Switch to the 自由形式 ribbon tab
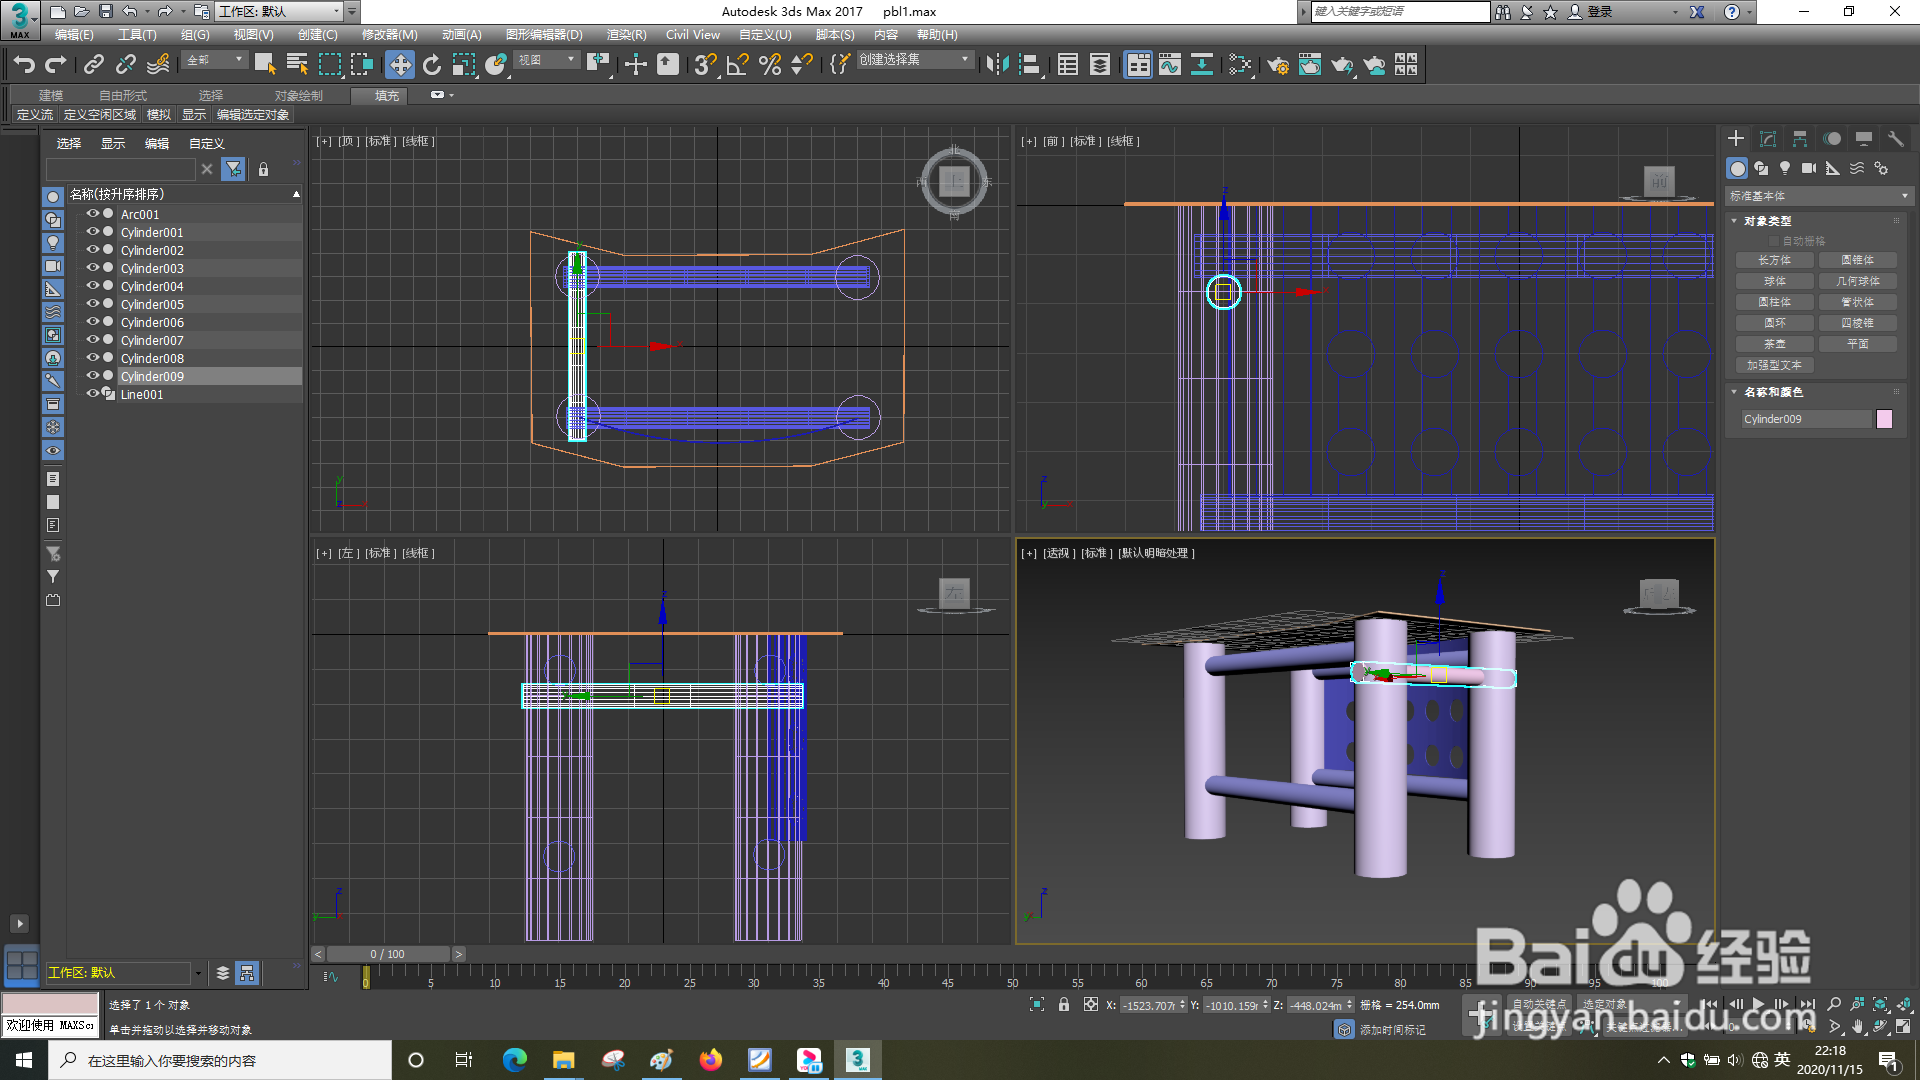 (x=122, y=96)
